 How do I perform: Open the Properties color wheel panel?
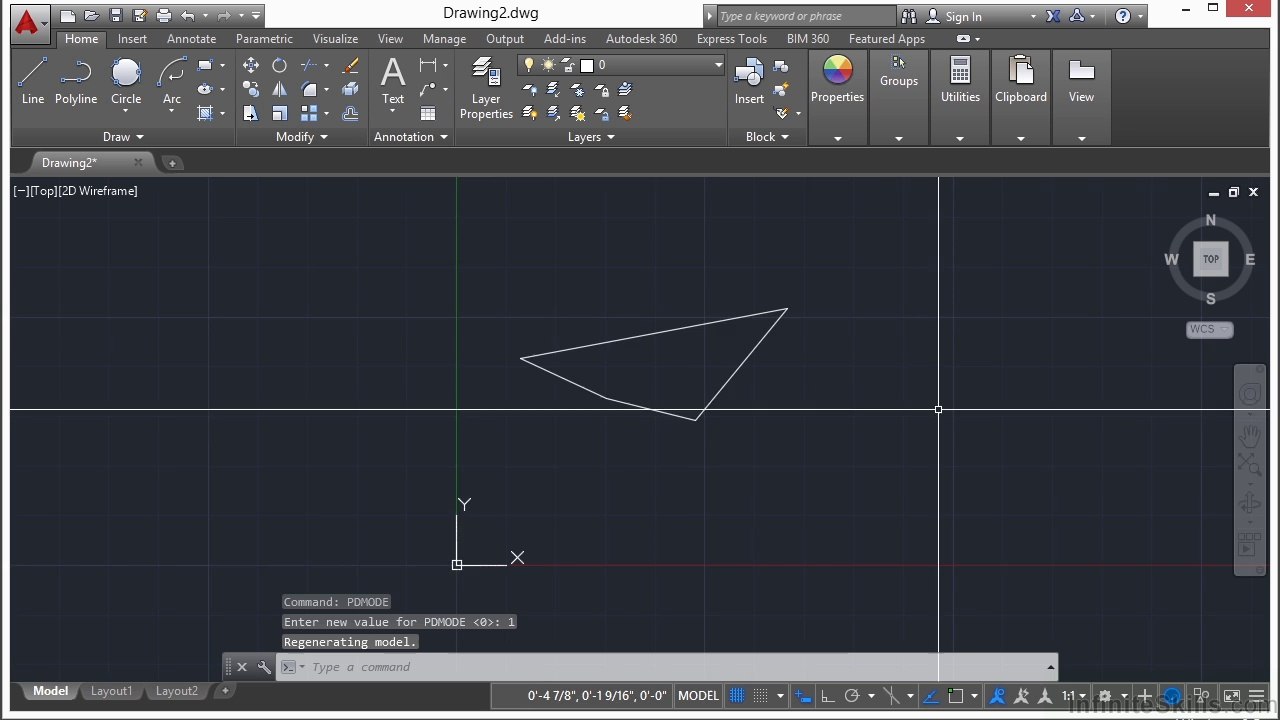(837, 97)
